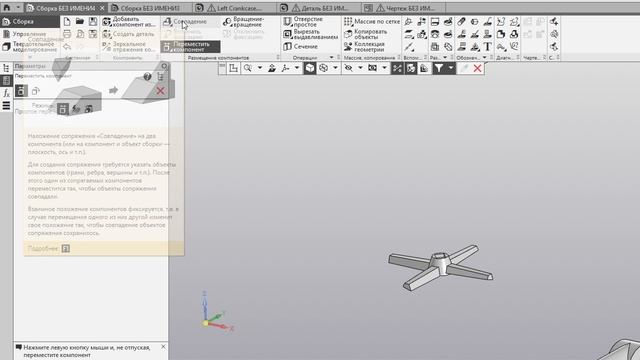Expand the toolbar set list arrow

tap(30, 57)
